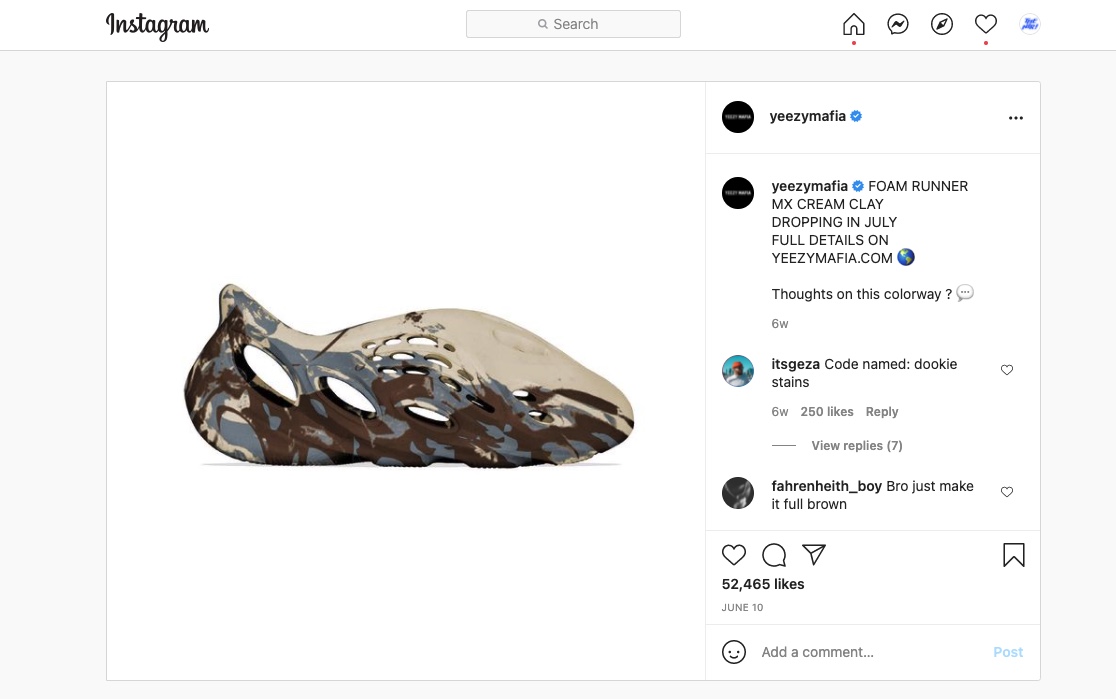Viewport: 1116px width, 699px height.
Task: View who liked: 52,465 likes
Action: pos(763,584)
